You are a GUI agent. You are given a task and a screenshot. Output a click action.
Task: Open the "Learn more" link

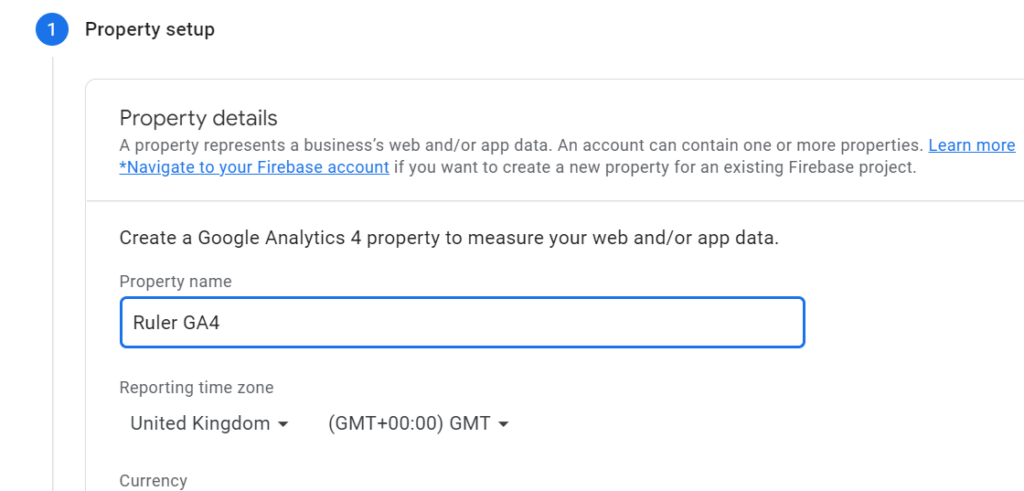pyautogui.click(x=971, y=146)
